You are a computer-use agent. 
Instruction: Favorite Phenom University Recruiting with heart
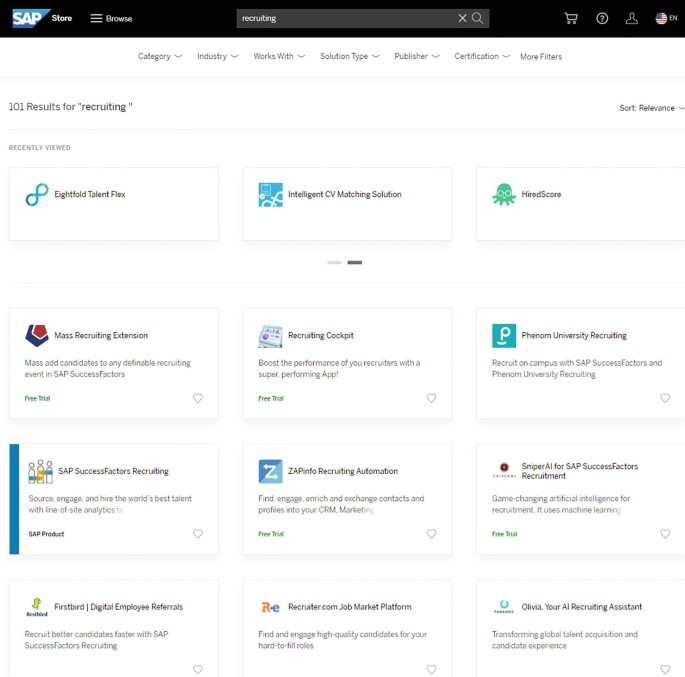[x=665, y=398]
